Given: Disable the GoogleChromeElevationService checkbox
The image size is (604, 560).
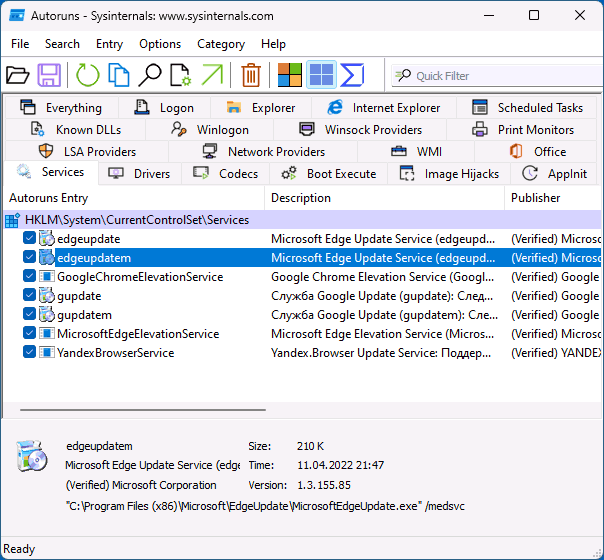Looking at the screenshot, I should click(29, 276).
